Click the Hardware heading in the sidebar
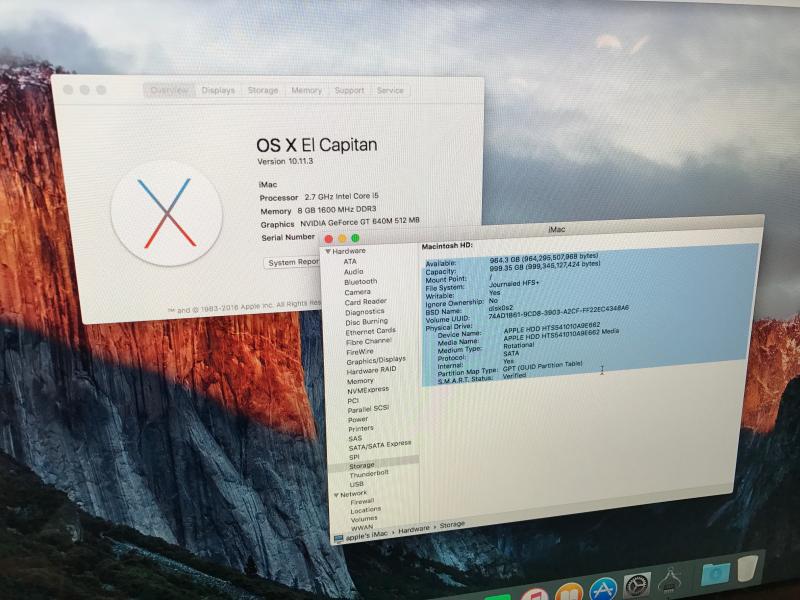 click(348, 251)
